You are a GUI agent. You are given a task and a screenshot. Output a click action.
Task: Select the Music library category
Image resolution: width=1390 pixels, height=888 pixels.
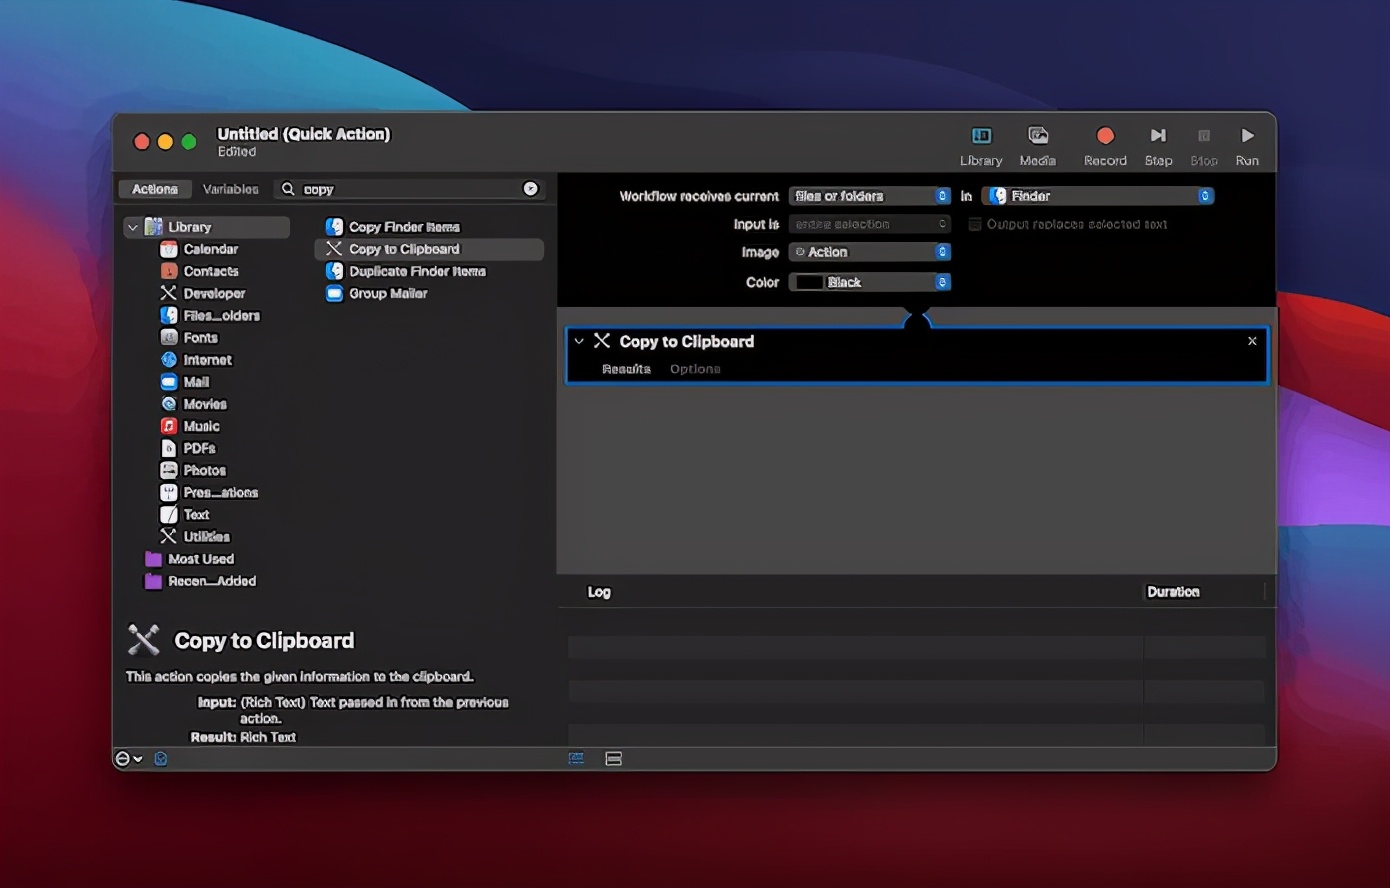click(x=201, y=426)
